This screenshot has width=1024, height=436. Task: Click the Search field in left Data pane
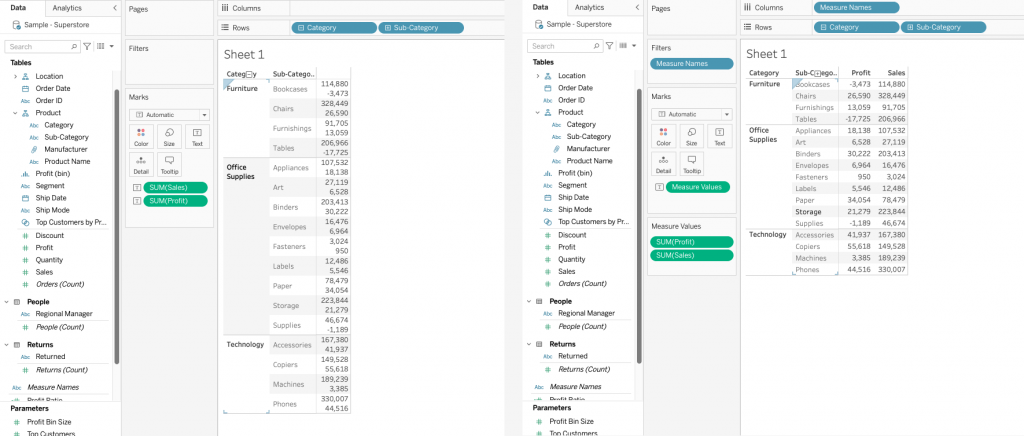tap(40, 46)
